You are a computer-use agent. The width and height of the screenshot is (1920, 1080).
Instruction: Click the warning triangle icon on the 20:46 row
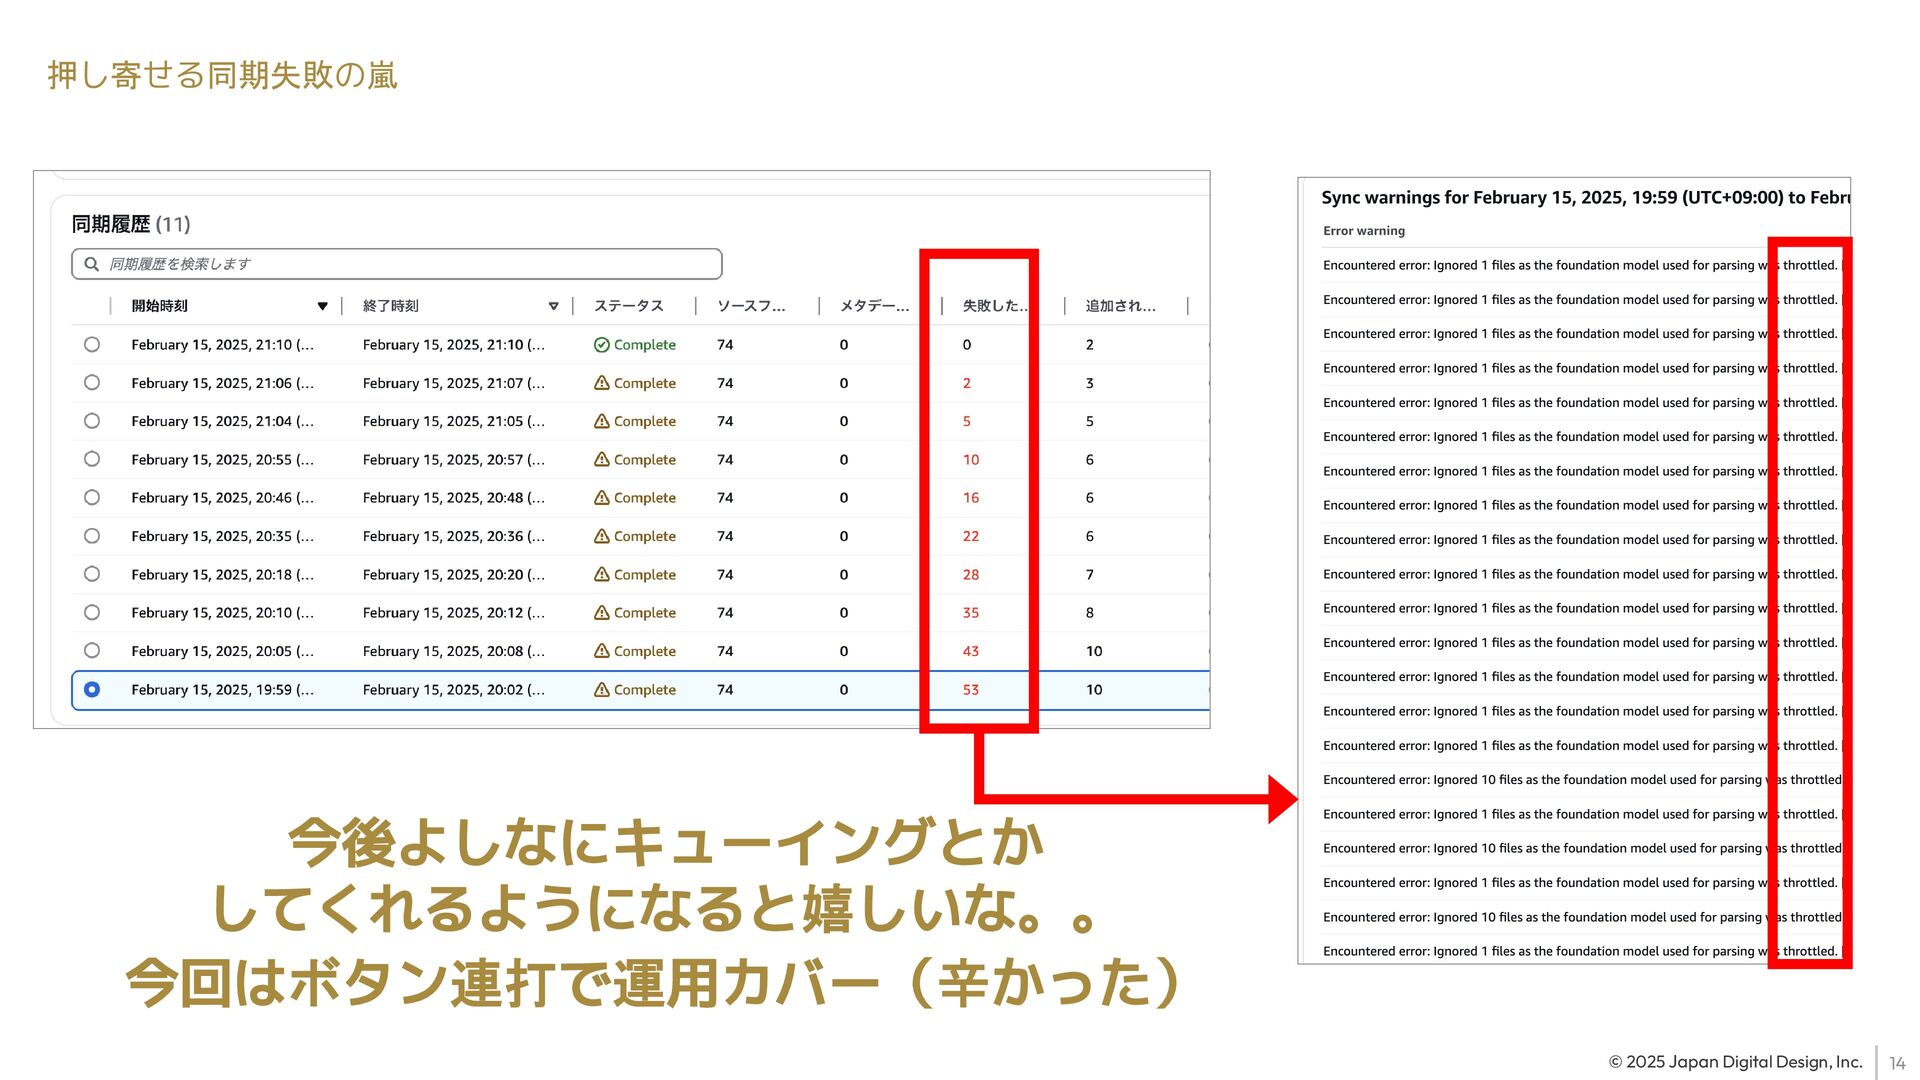pyautogui.click(x=601, y=498)
